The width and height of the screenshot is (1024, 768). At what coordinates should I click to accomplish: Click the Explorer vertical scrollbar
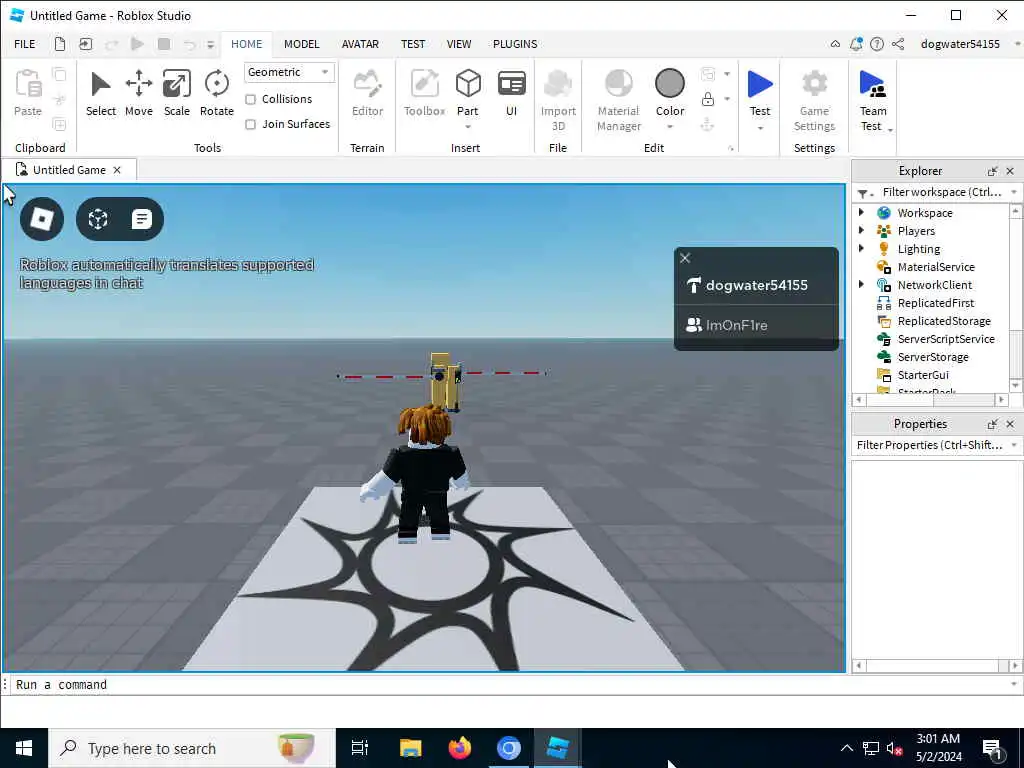(1015, 297)
